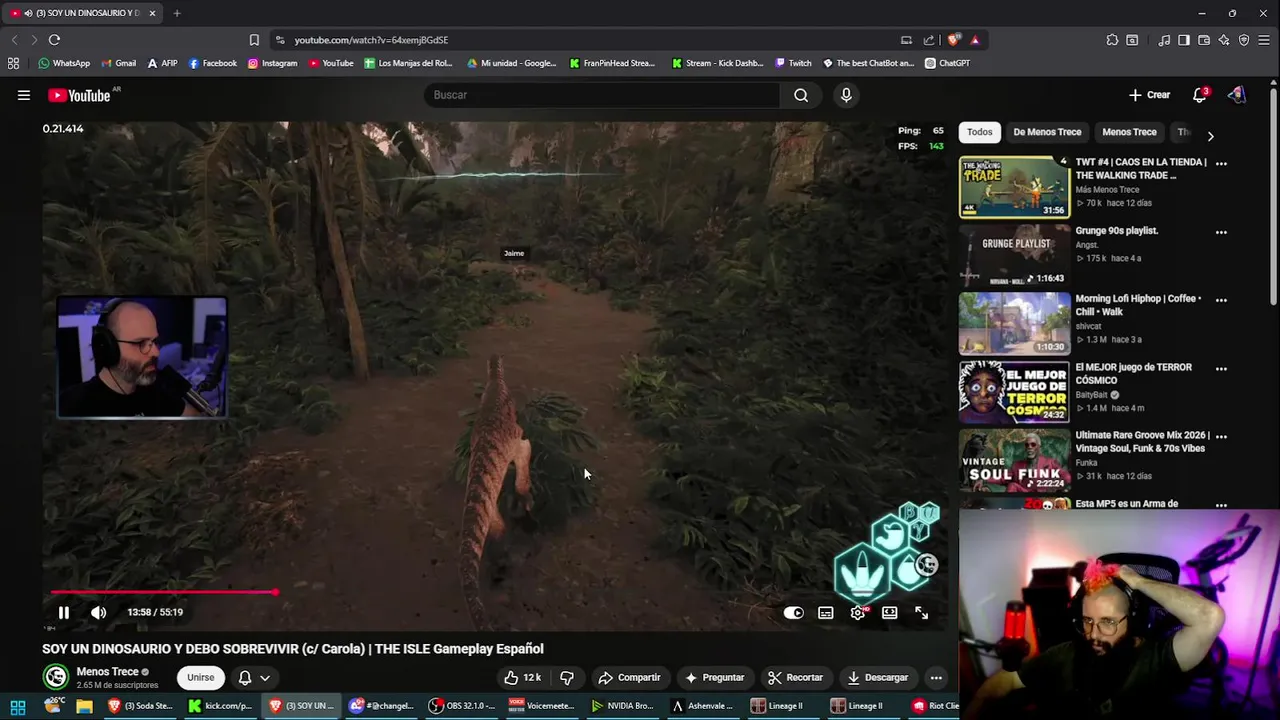
Task: Open options for Walking Trade video
Action: pyautogui.click(x=1221, y=163)
